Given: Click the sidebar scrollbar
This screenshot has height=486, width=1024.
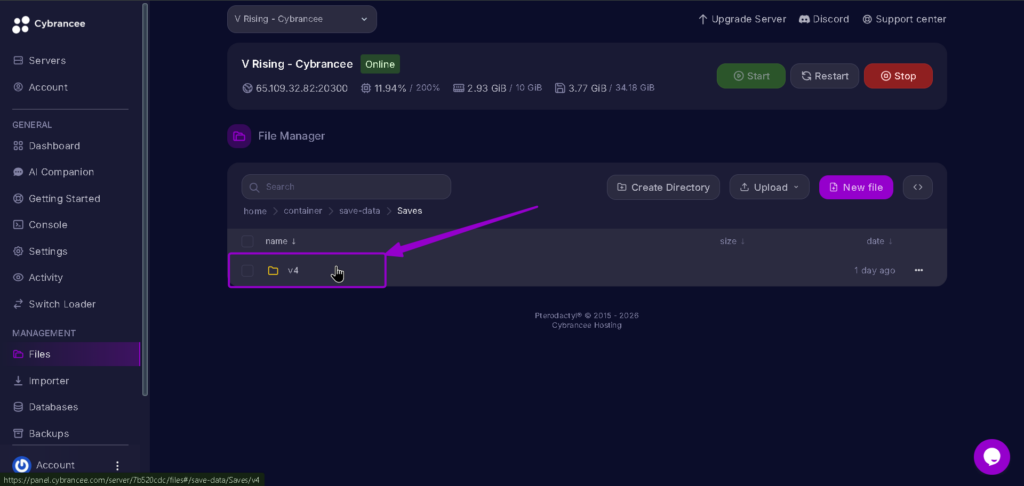Looking at the screenshot, I should pos(145,199).
